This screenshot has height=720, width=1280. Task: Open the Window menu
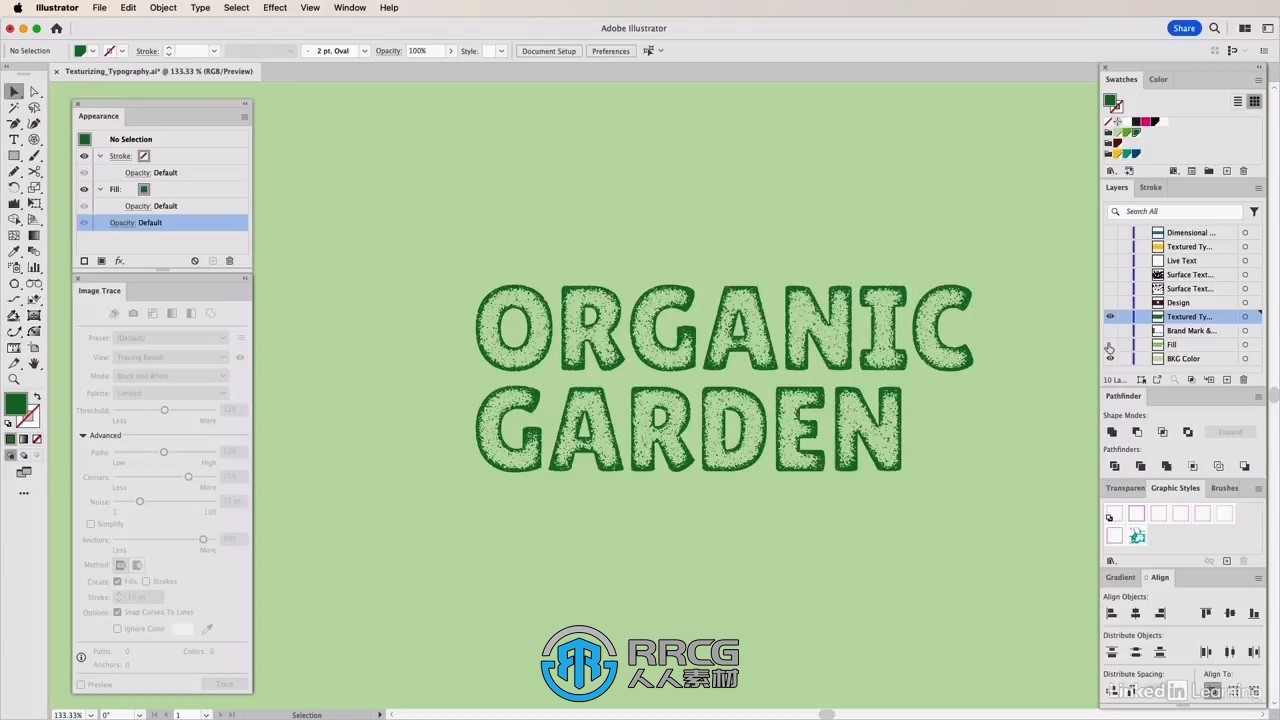(350, 7)
